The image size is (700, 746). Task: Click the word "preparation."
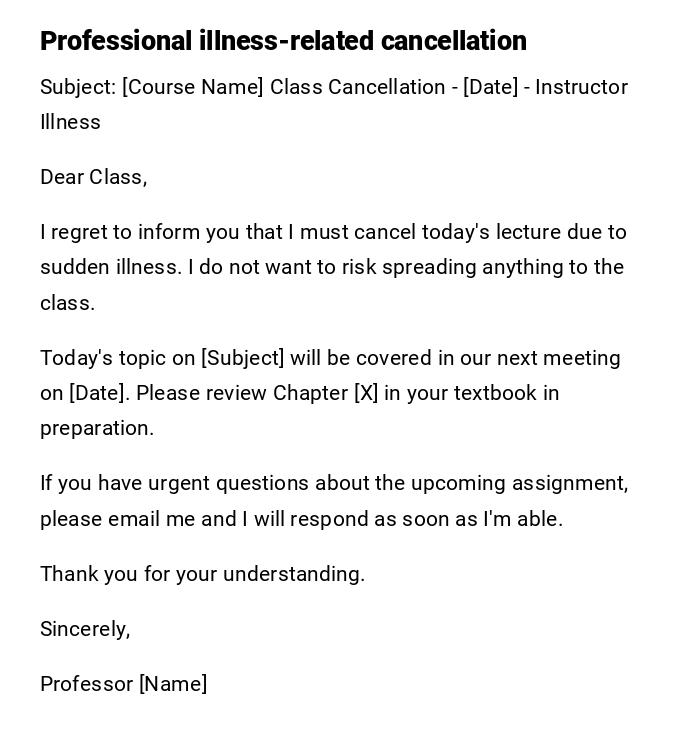[x=97, y=428]
